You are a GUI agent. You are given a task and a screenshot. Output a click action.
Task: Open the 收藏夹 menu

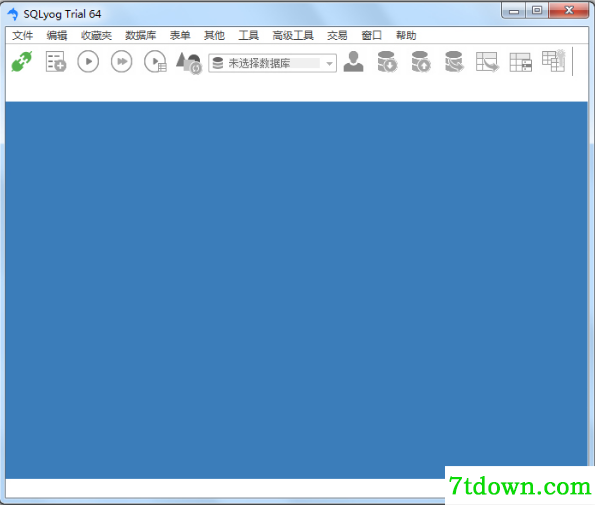point(96,35)
